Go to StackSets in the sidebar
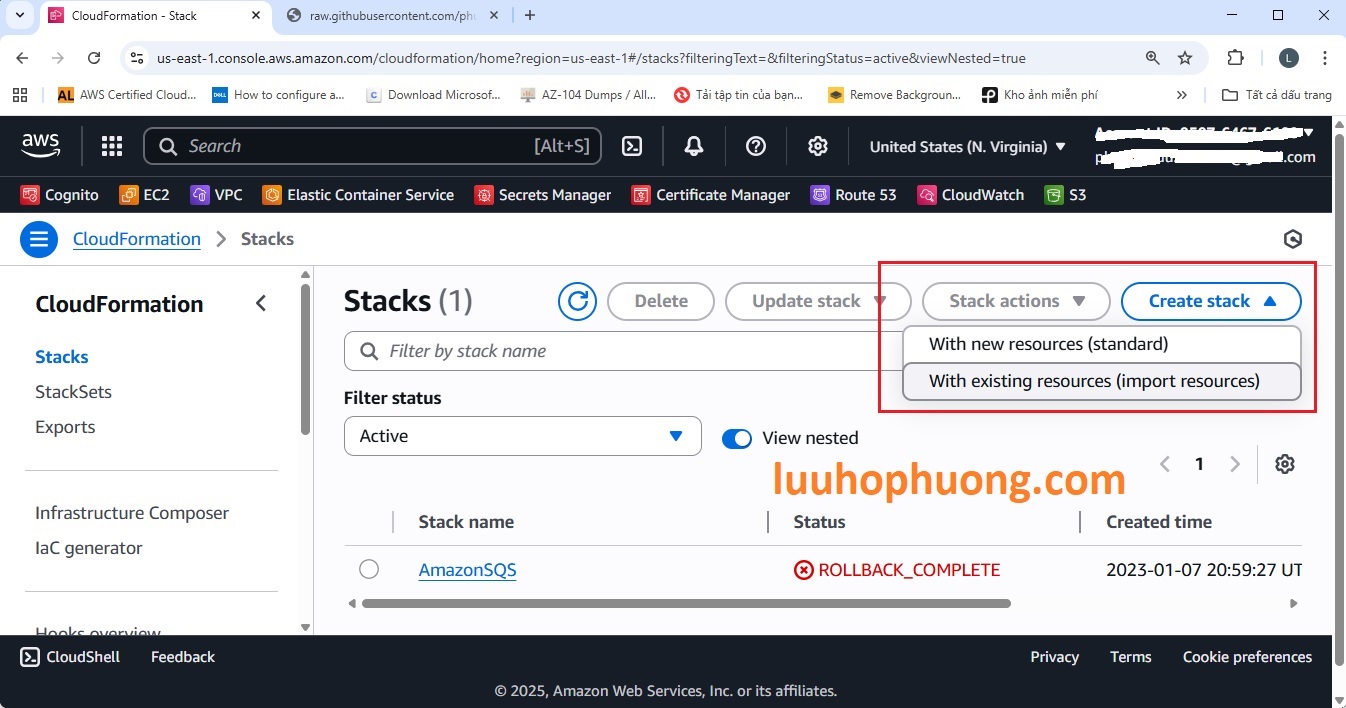The height and width of the screenshot is (708, 1346). pyautogui.click(x=73, y=392)
